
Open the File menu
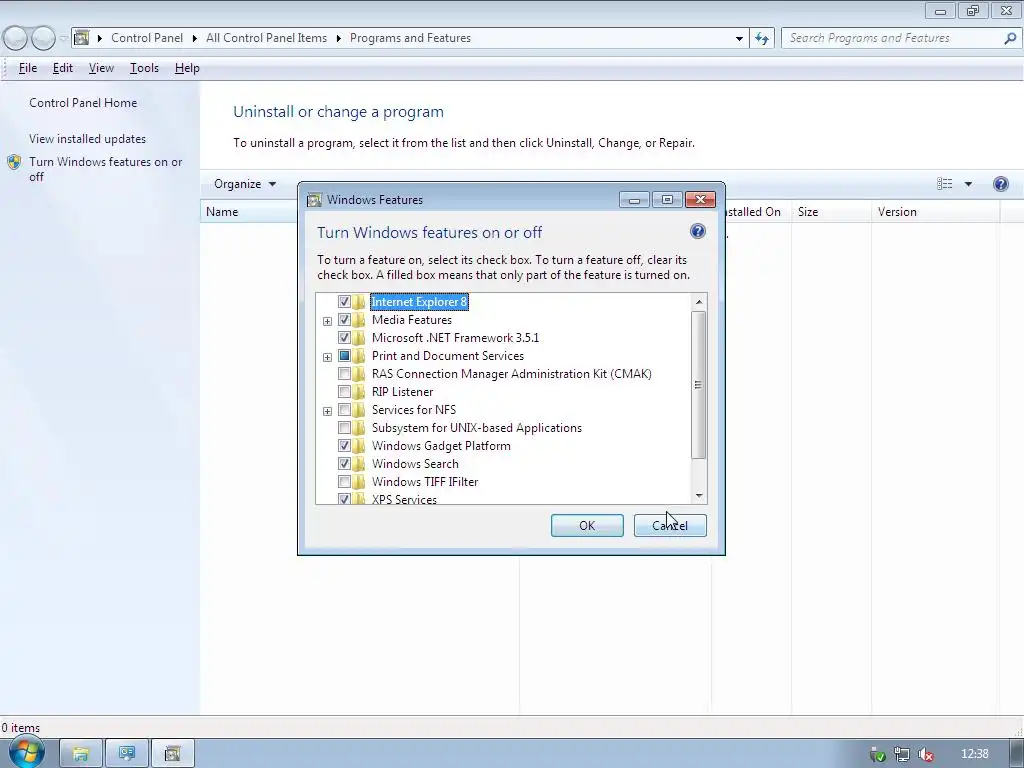point(27,68)
